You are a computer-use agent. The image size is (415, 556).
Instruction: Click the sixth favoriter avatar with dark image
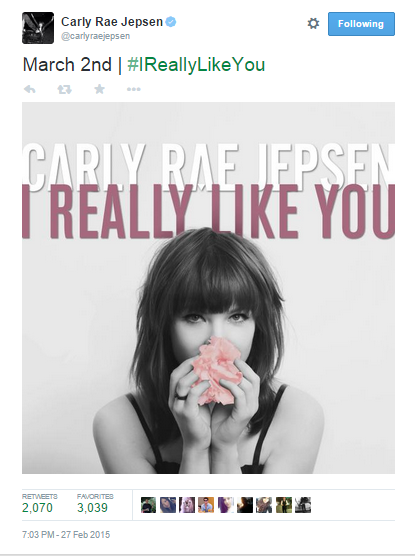tap(245, 505)
